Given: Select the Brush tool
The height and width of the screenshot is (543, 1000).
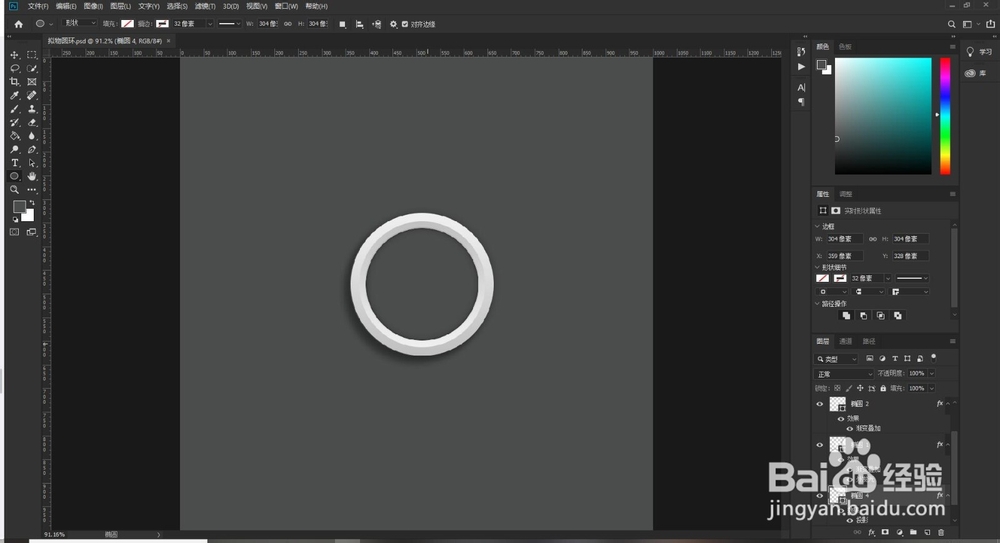Looking at the screenshot, I should click(15, 109).
